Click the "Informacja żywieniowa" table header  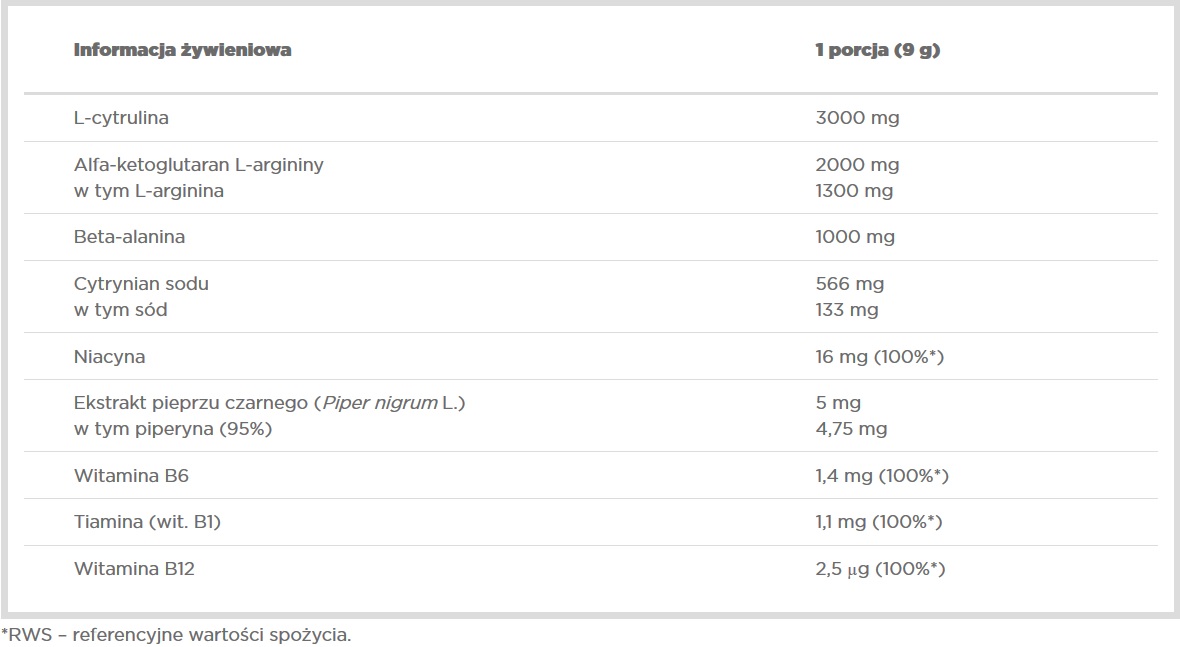point(182,50)
